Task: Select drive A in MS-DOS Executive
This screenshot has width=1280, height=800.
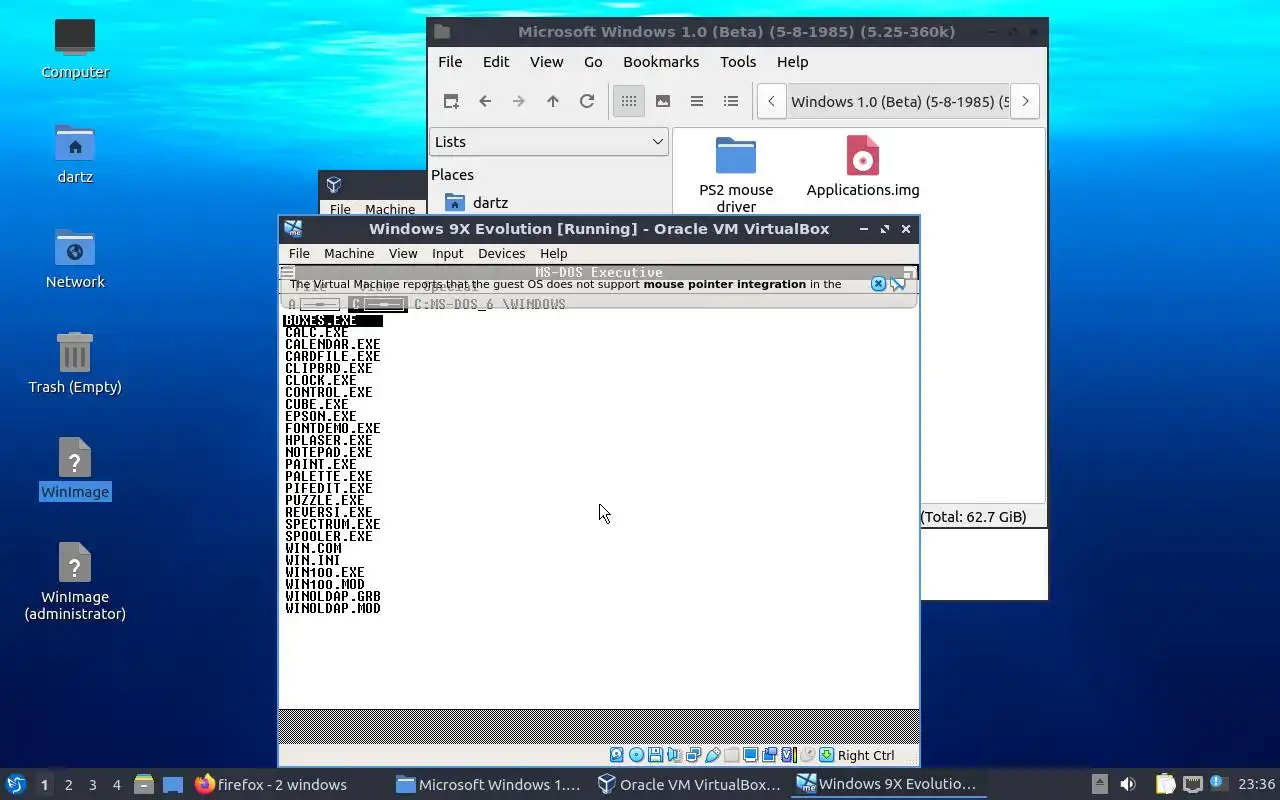Action: click(x=315, y=304)
